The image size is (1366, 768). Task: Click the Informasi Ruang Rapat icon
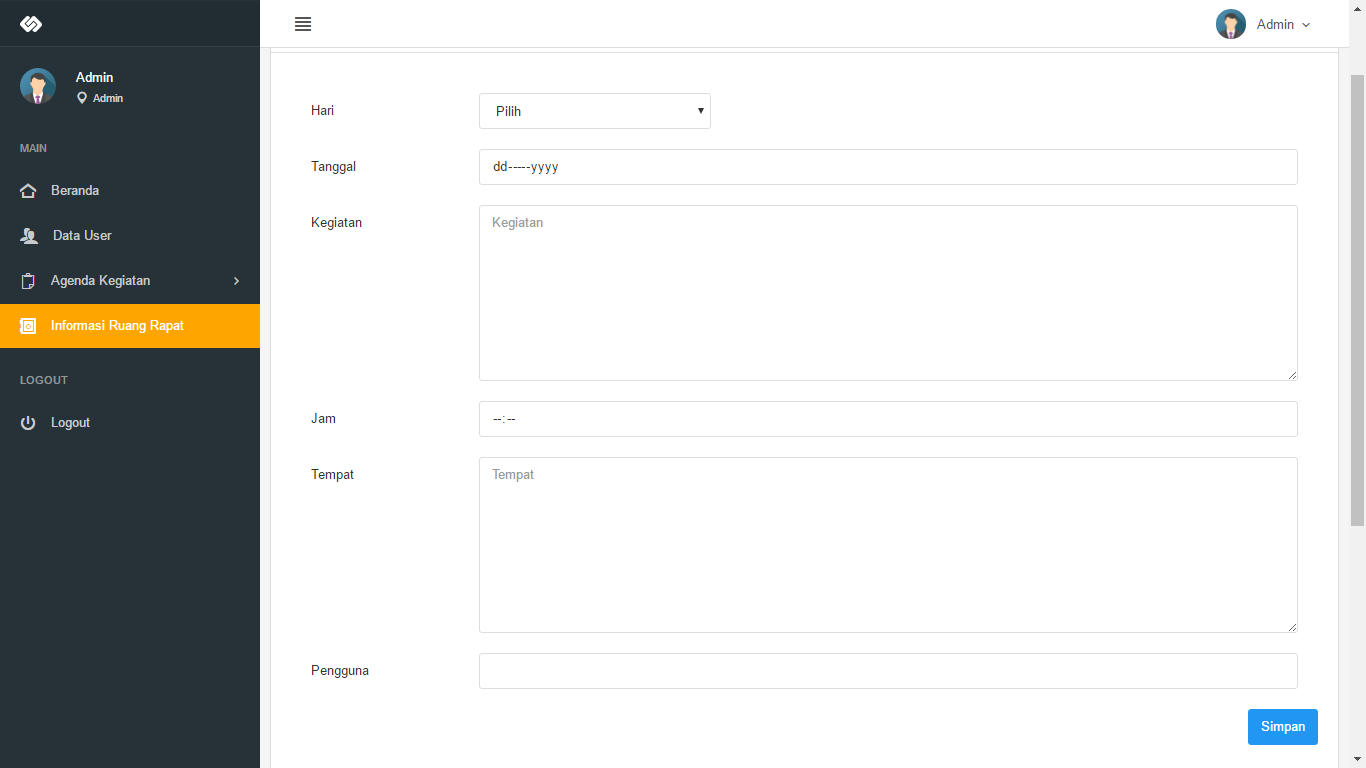click(28, 326)
